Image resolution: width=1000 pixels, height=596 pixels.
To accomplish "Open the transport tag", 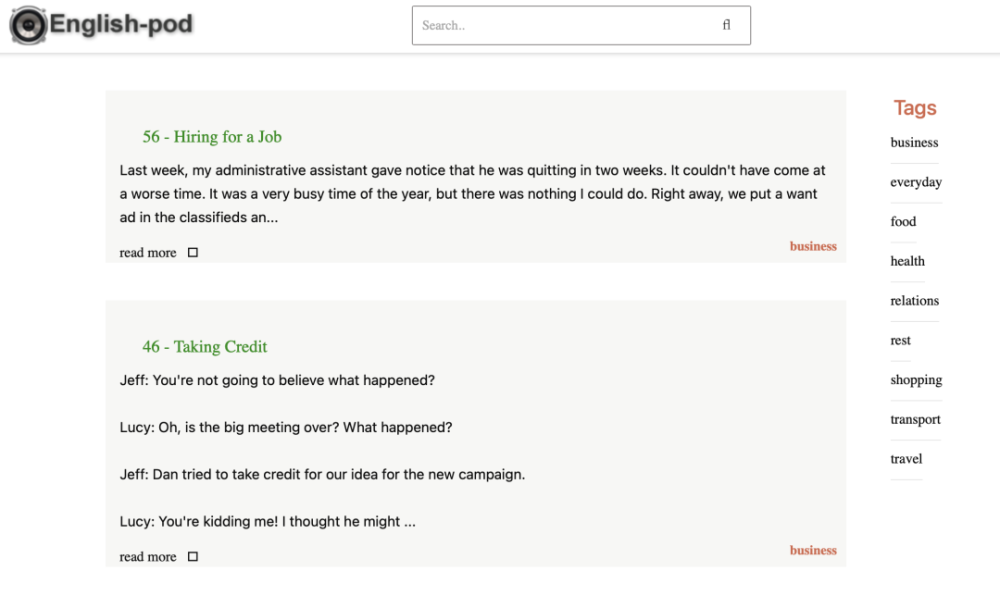I will pyautogui.click(x=915, y=419).
